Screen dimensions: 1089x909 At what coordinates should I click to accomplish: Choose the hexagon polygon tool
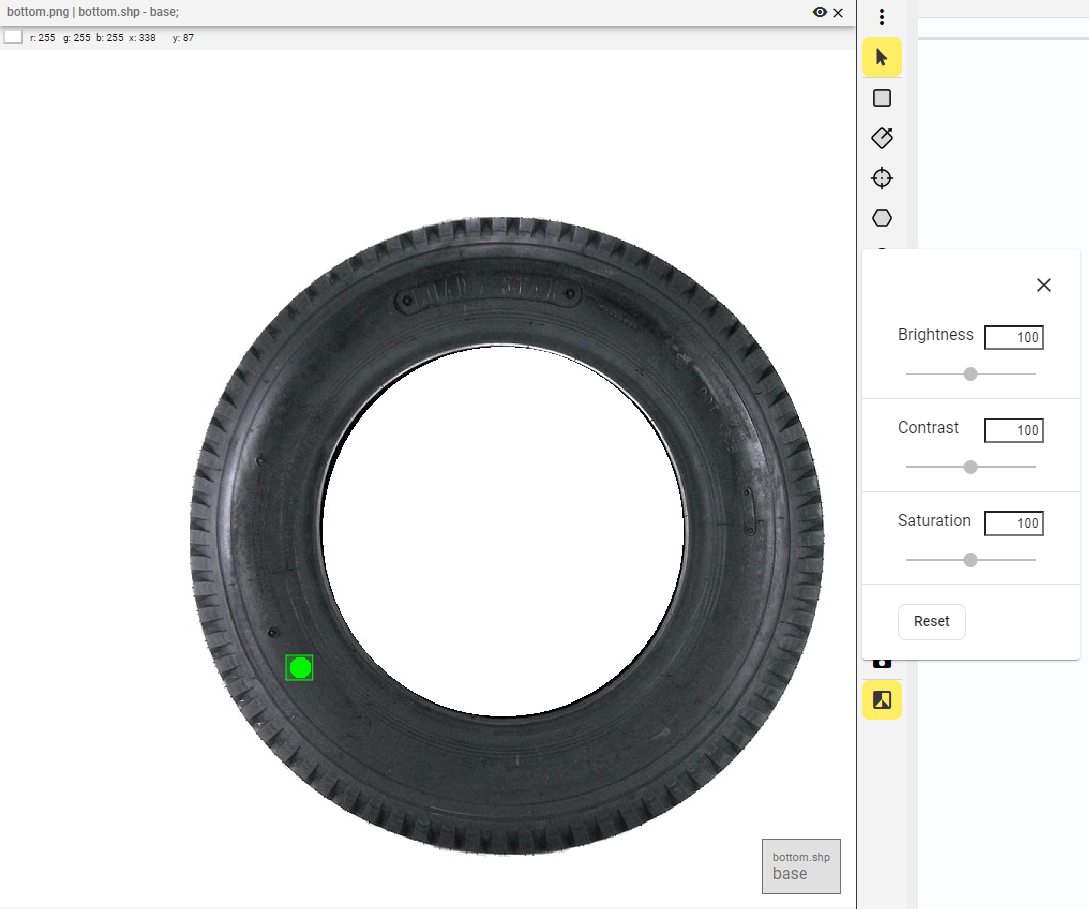[881, 217]
